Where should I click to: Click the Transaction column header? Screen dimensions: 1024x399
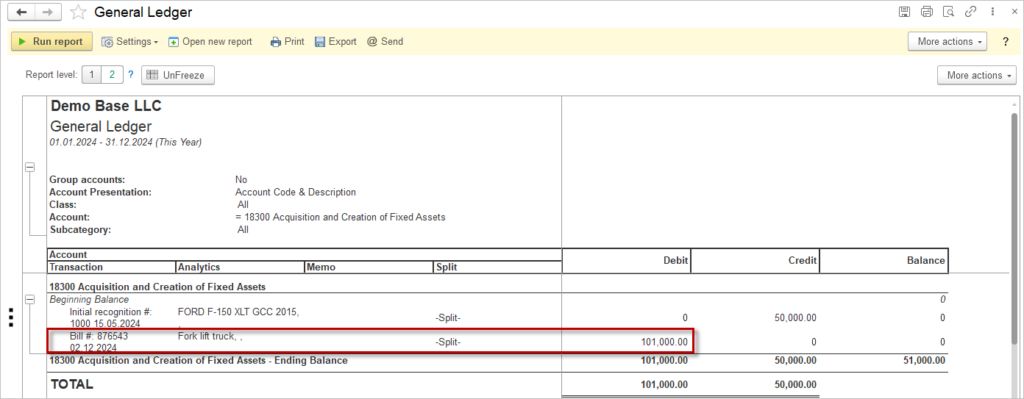pyautogui.click(x=112, y=267)
